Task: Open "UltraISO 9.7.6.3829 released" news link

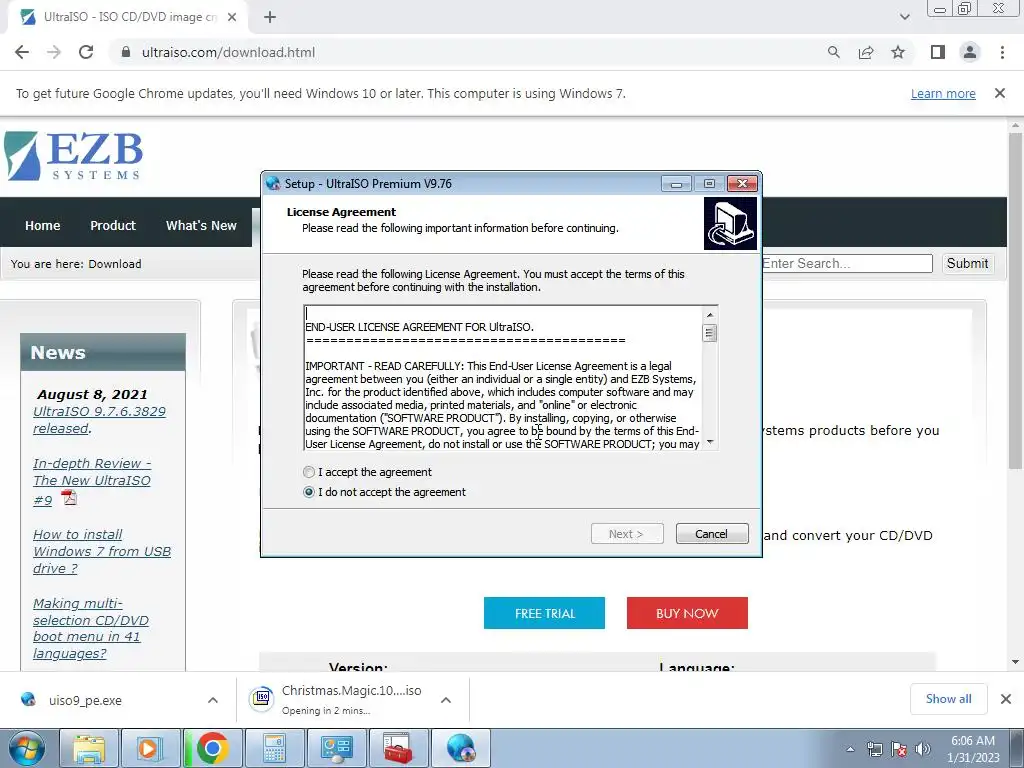Action: point(99,420)
